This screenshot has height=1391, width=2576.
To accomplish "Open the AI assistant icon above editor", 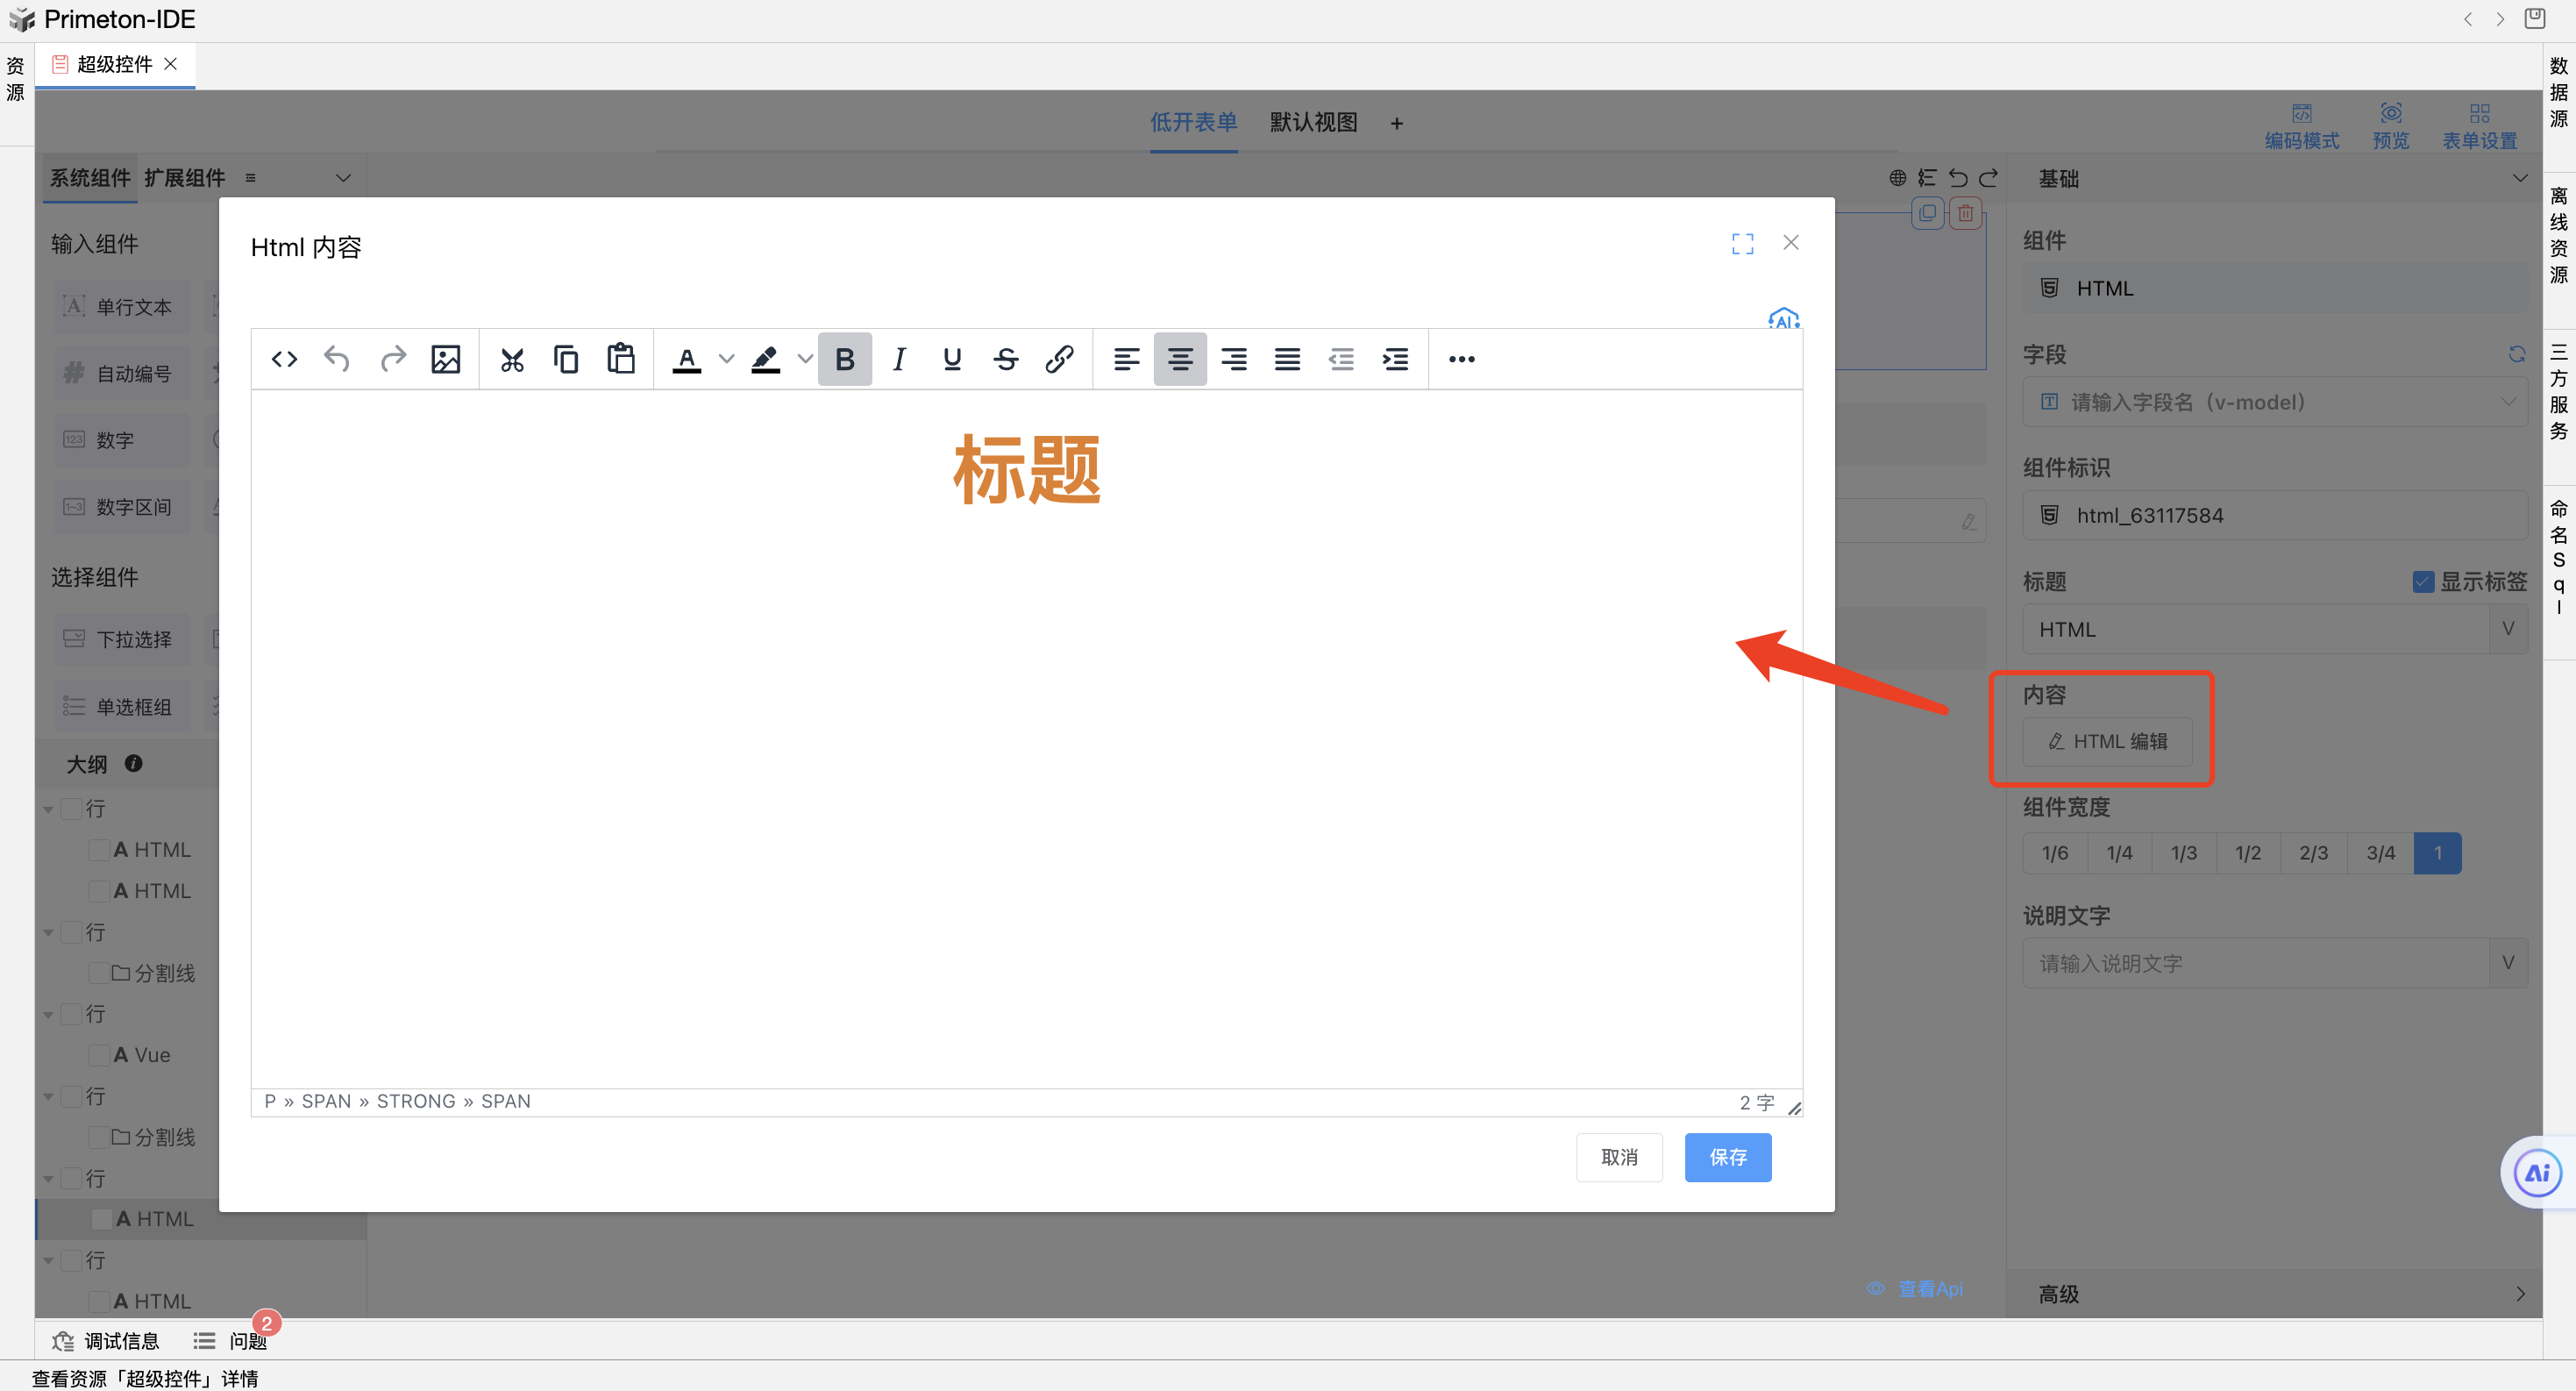I will [1783, 319].
